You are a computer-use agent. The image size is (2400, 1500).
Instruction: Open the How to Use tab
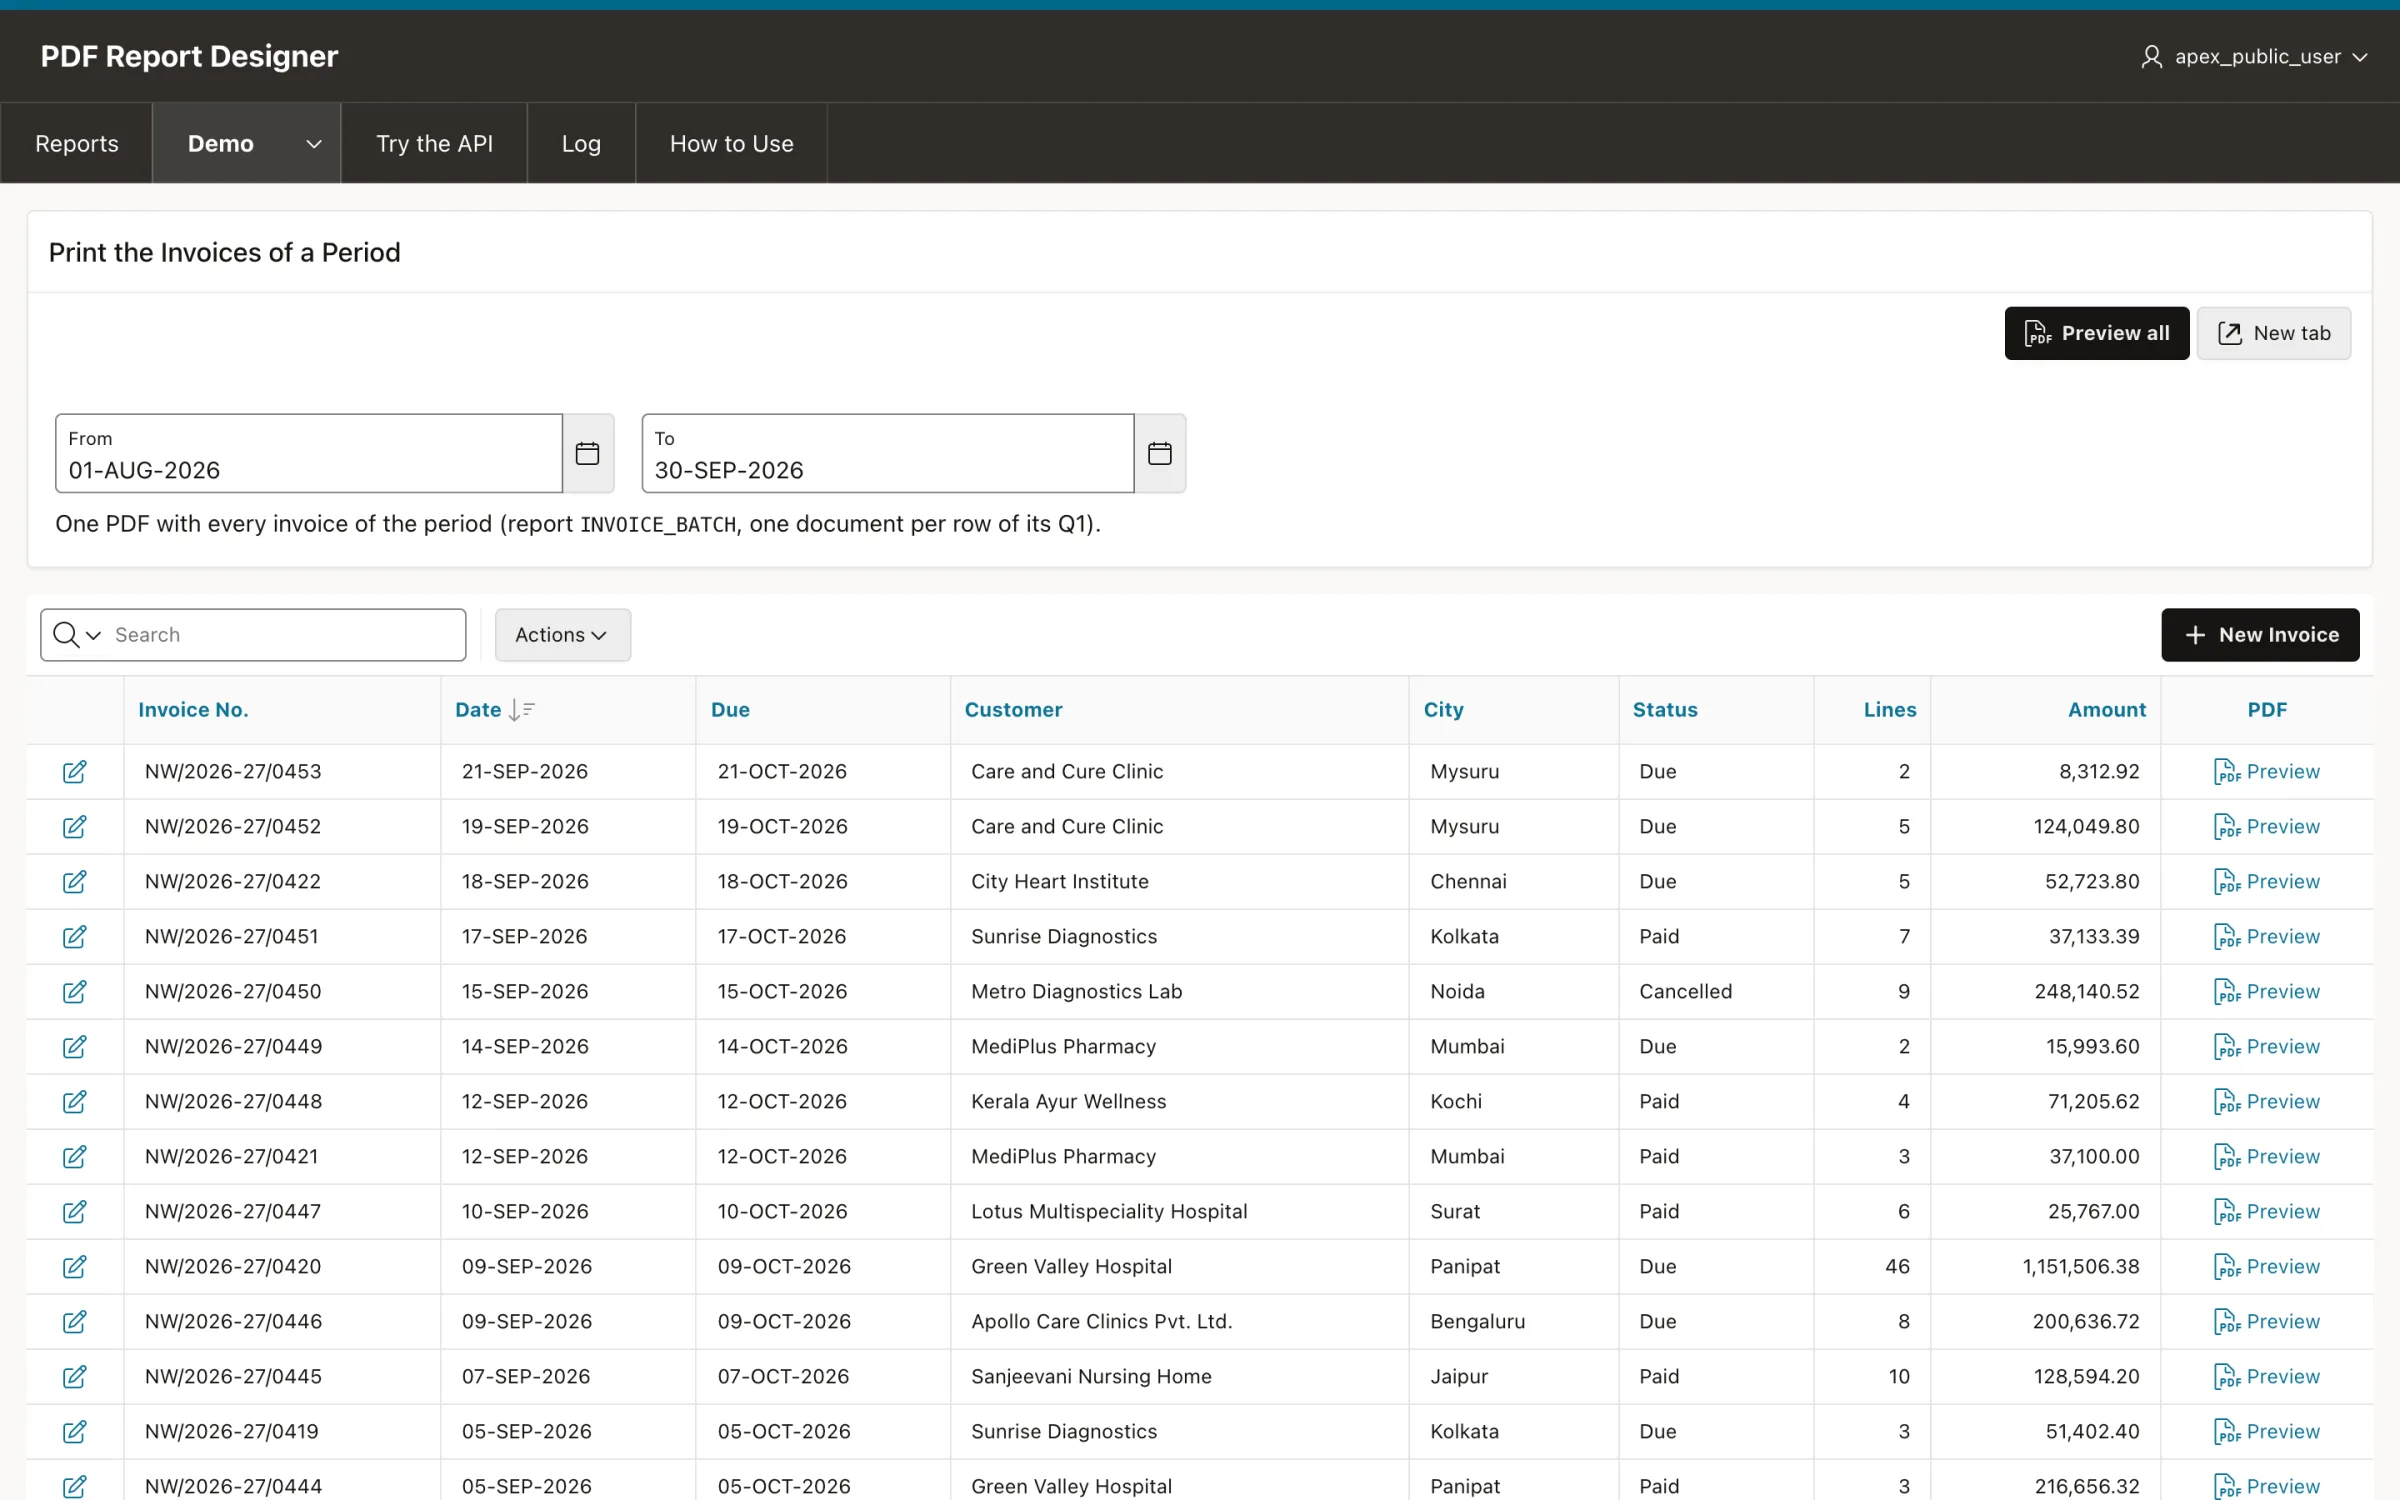pyautogui.click(x=731, y=144)
